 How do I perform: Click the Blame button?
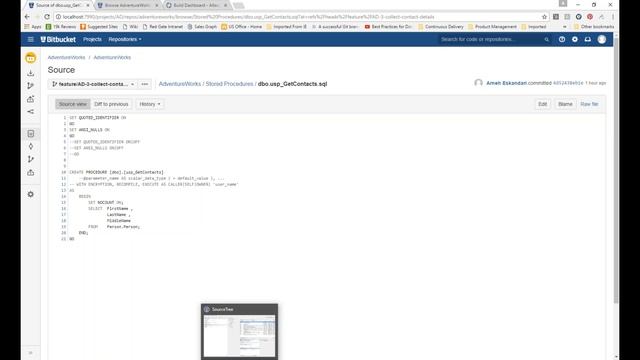pyautogui.click(x=565, y=104)
